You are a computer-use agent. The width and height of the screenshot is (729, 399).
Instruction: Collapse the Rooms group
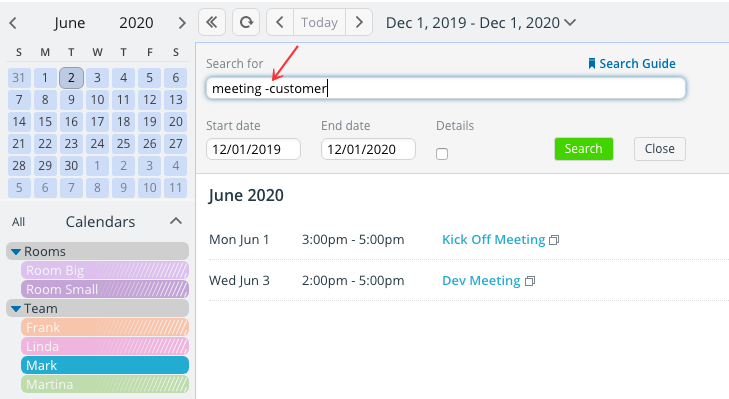coord(16,252)
